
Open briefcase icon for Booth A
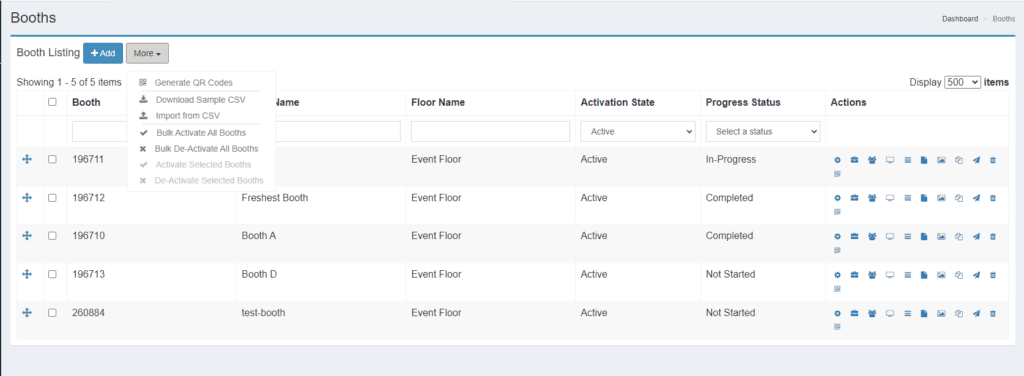[x=854, y=237]
